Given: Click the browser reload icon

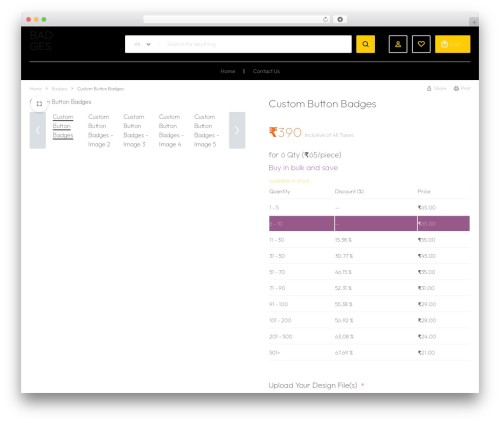Looking at the screenshot, I should 325,19.
